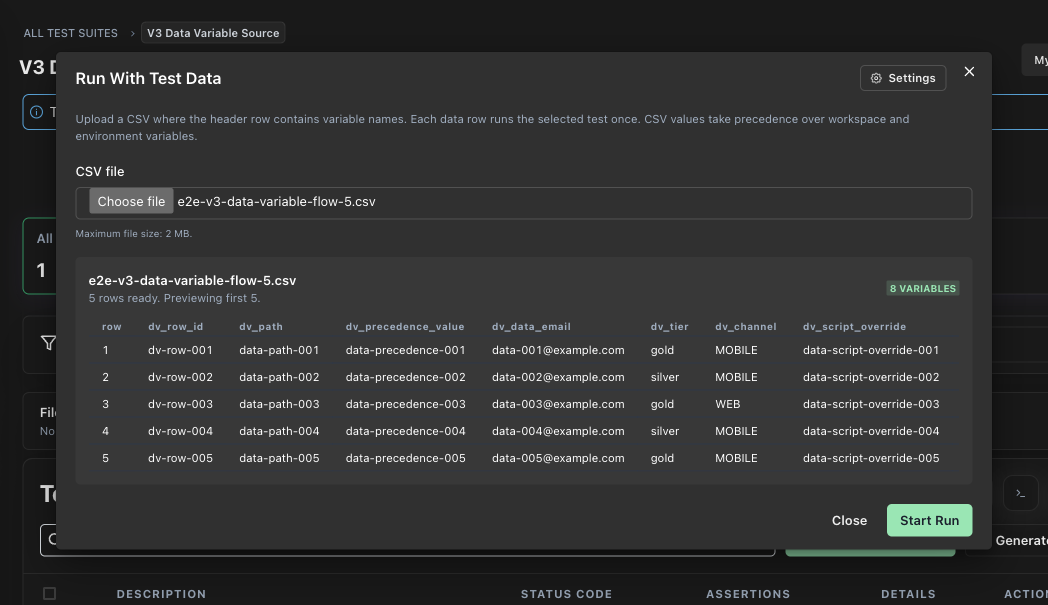The width and height of the screenshot is (1048, 605).
Task: Click the info circle icon in the banner
Action: click(37, 112)
